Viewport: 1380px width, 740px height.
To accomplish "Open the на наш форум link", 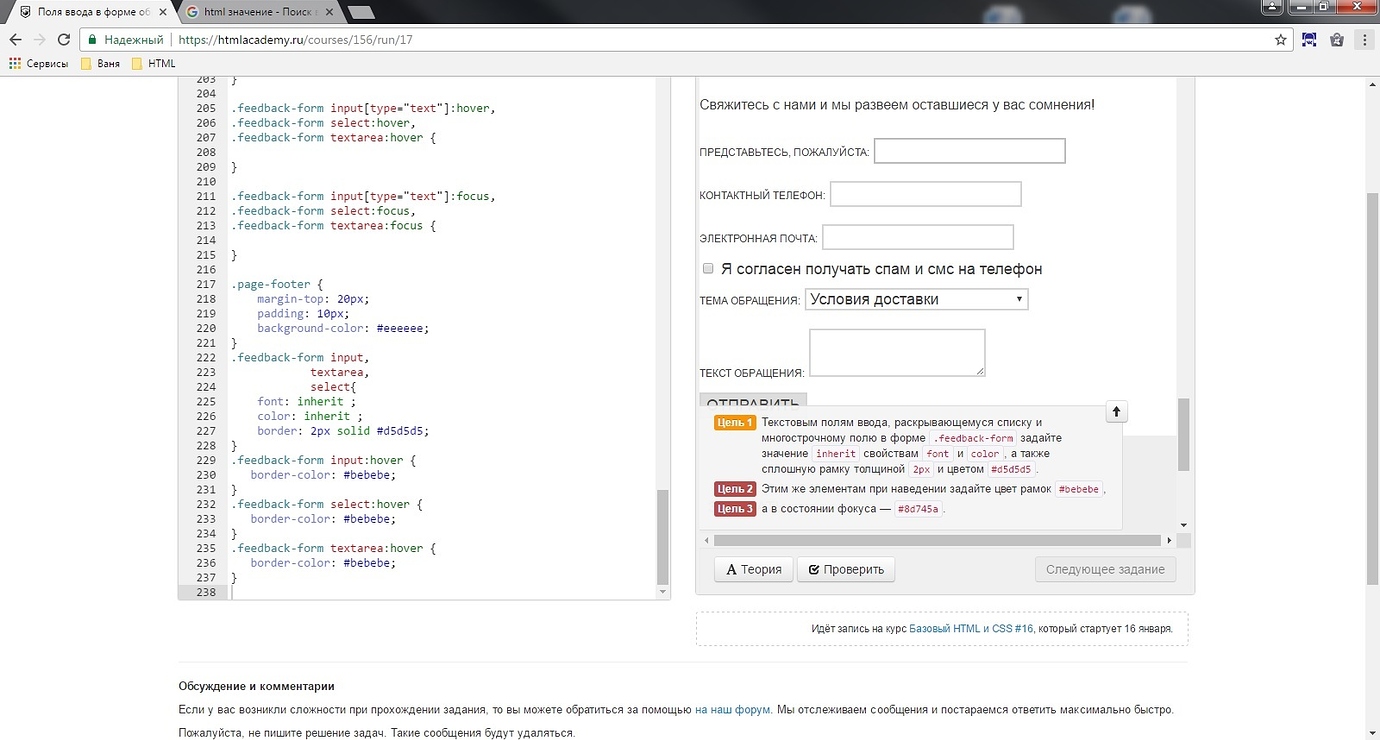I will coord(733,710).
